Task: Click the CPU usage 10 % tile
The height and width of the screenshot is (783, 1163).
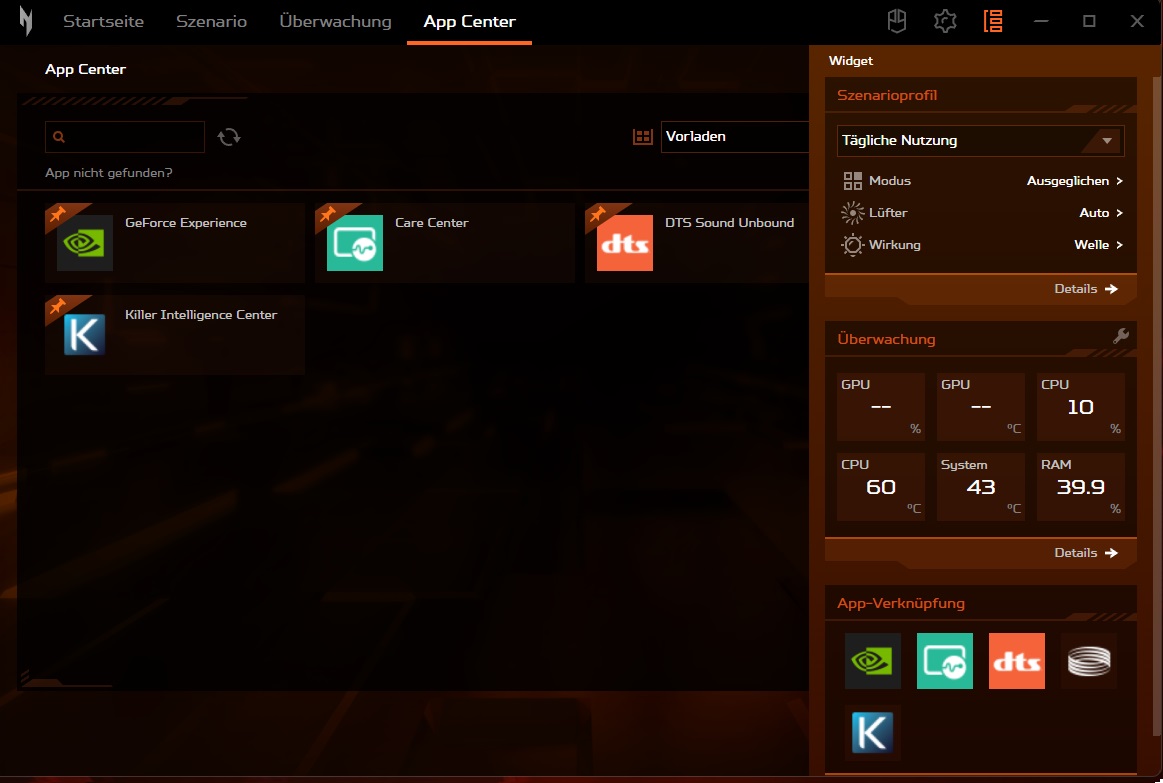Action: [1081, 407]
